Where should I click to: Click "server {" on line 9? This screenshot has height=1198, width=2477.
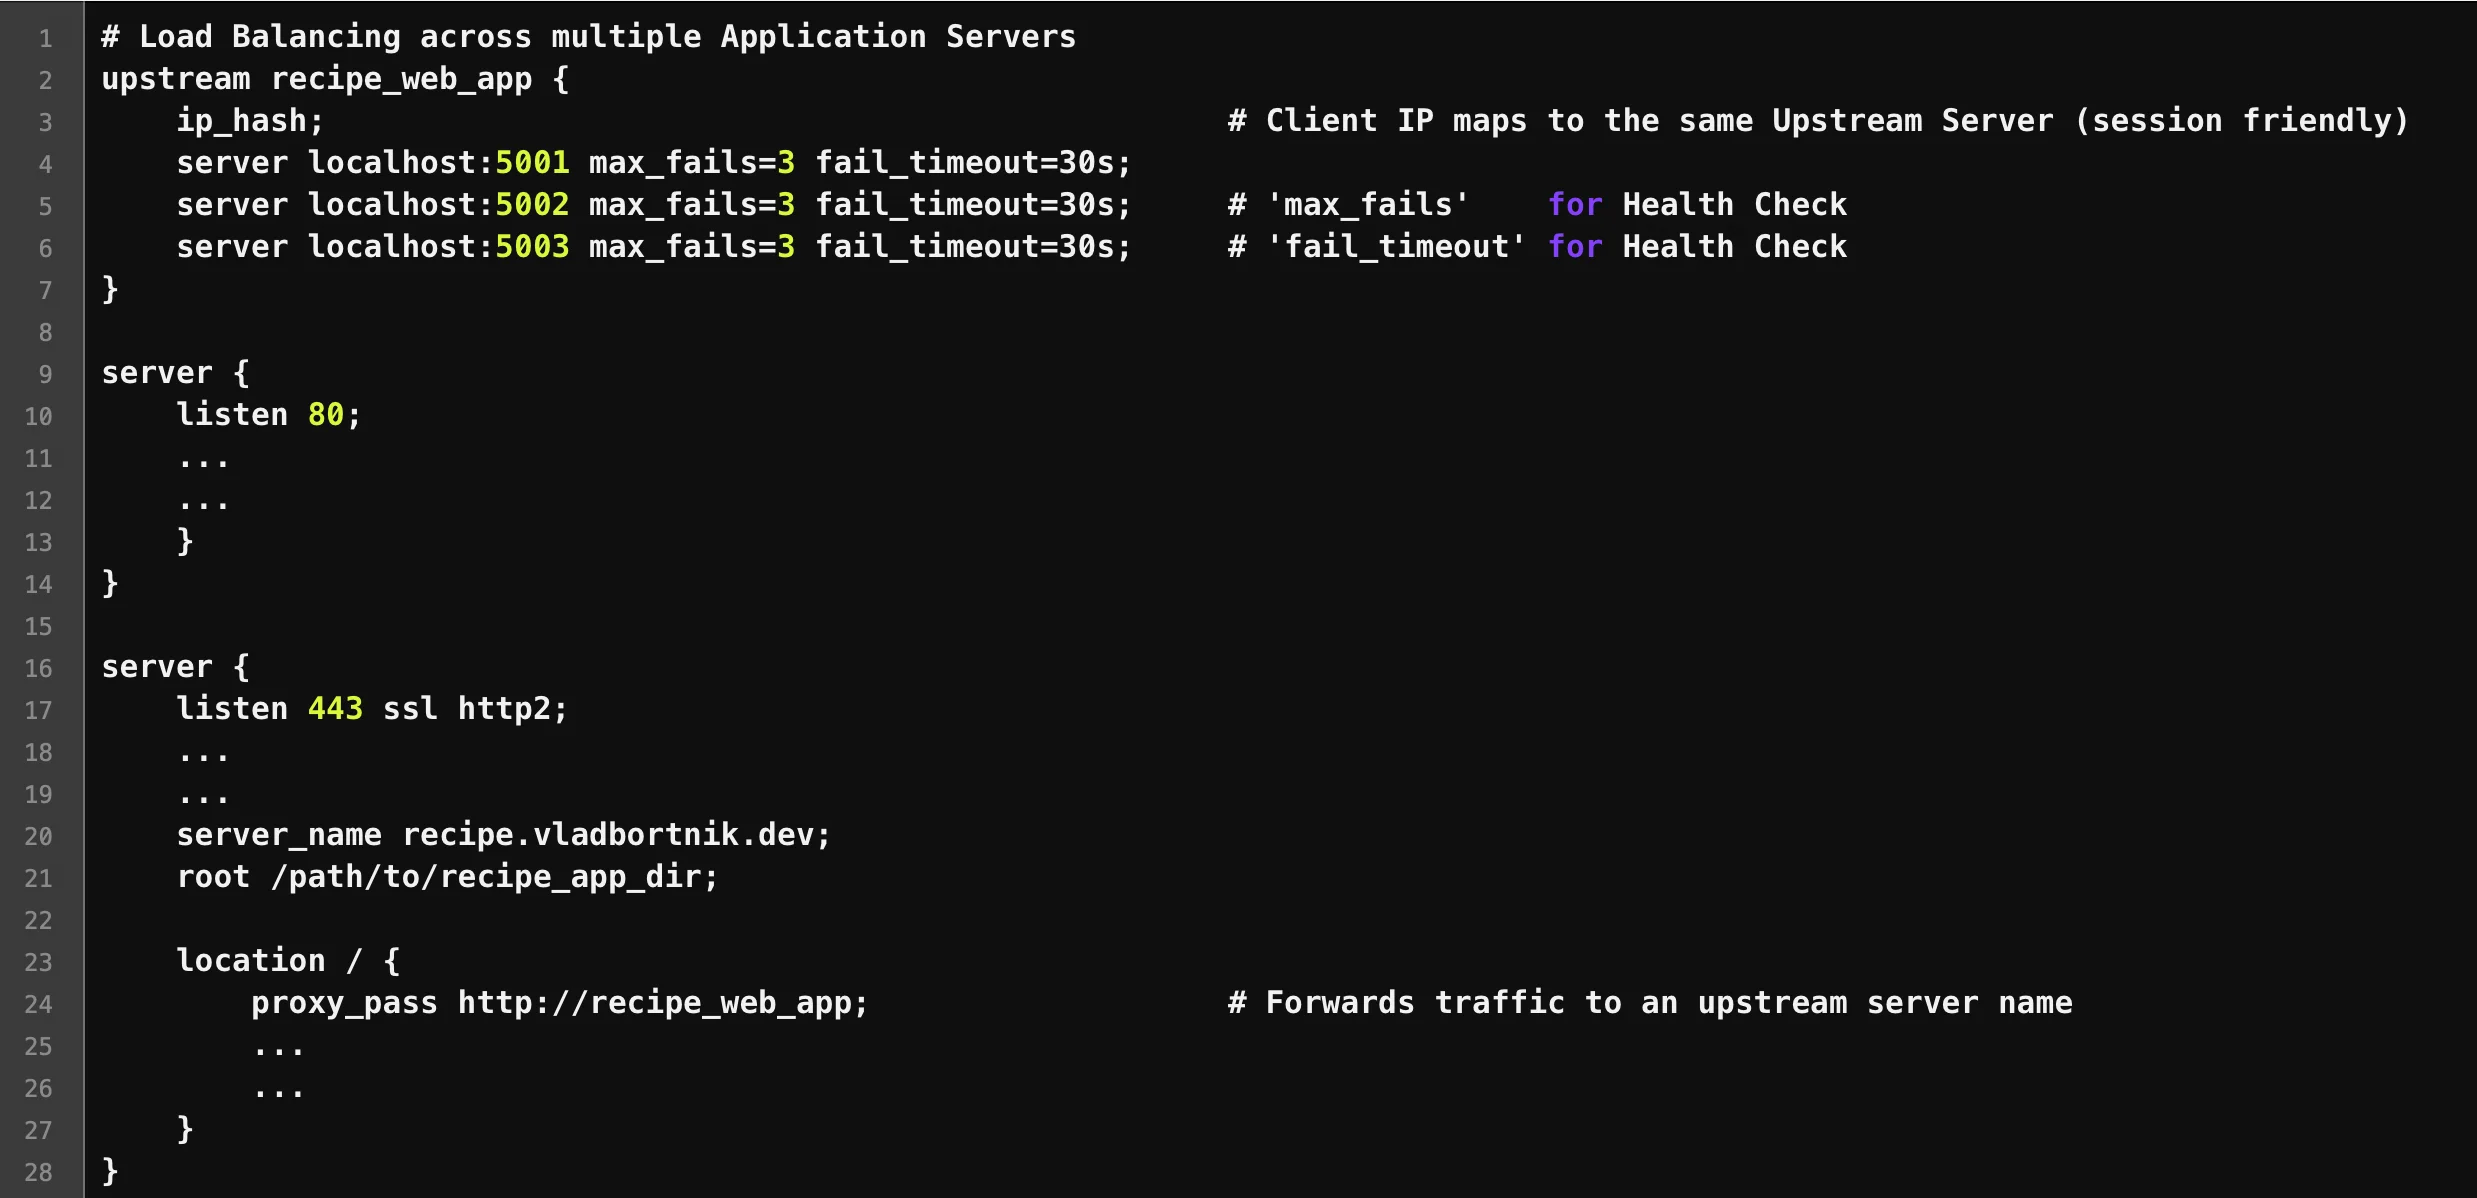pos(176,373)
